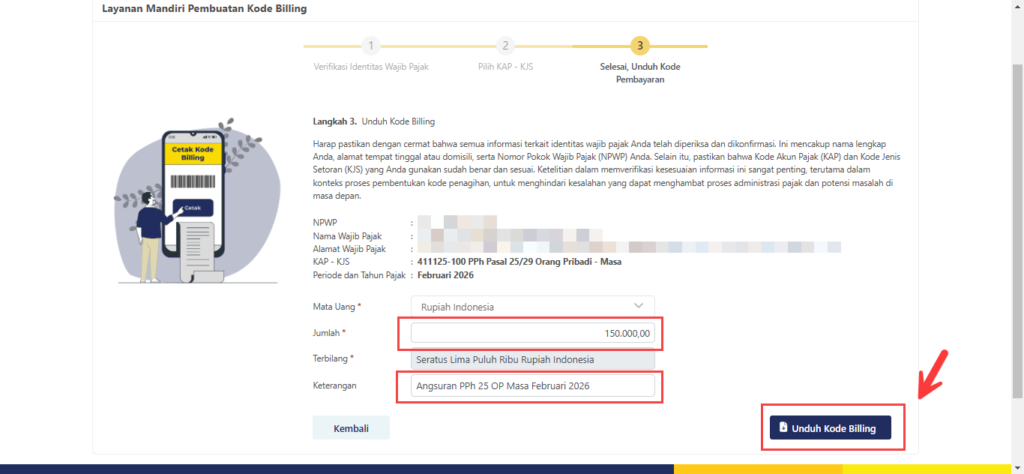Image resolution: width=1024 pixels, height=474 pixels.
Task: Expand the Rupiah Indonesia chevron arrow
Action: 639,306
